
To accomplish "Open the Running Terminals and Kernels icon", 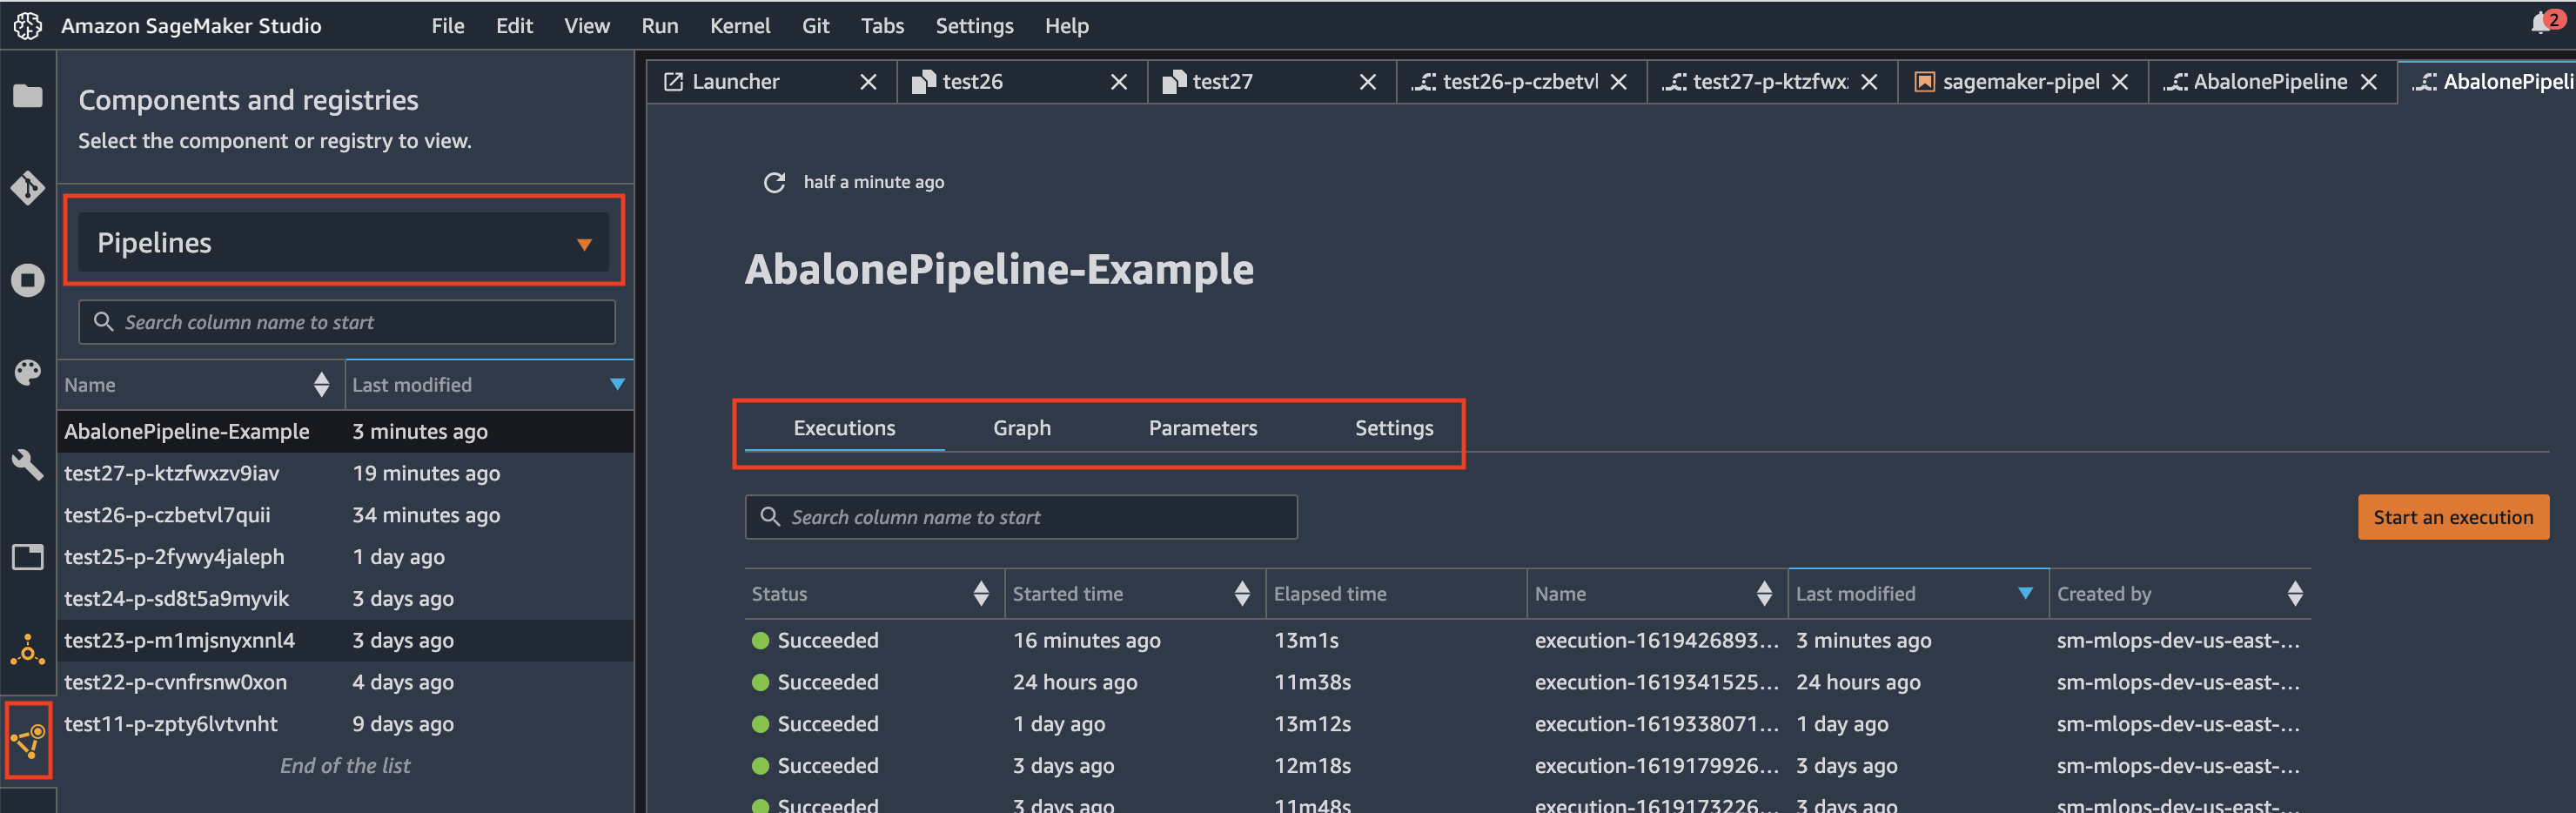I will coord(28,280).
